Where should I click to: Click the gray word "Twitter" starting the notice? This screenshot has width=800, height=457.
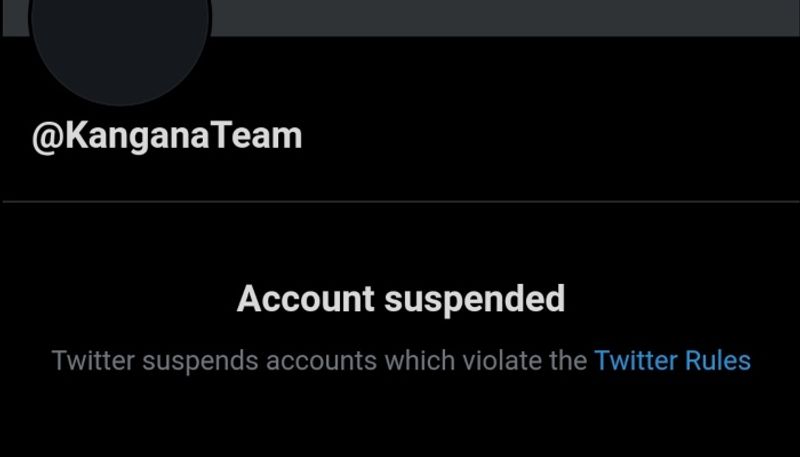92,360
